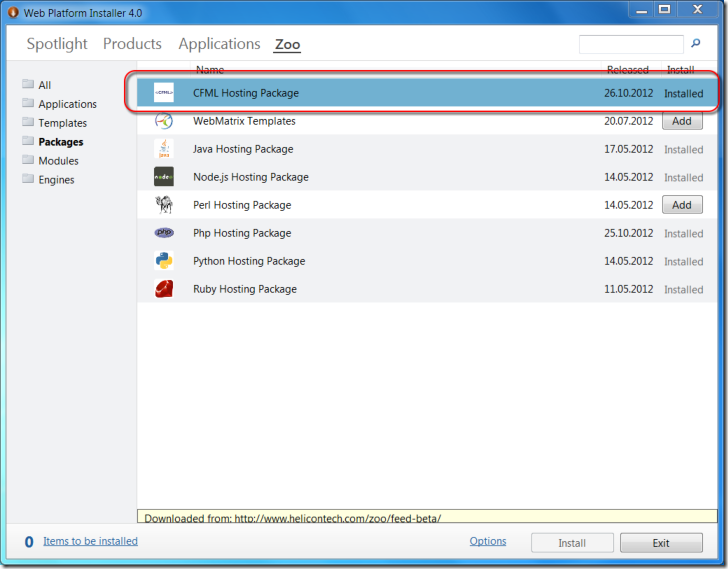Screen dimensions: 728x569
Task: Select the Modules category in sidebar
Action: [x=58, y=161]
